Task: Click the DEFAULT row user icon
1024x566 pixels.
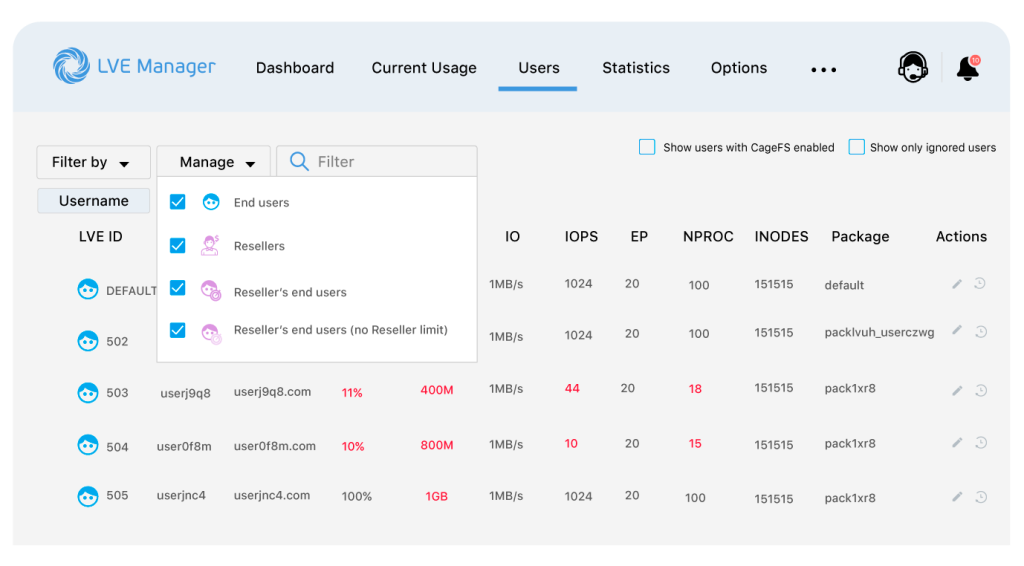Action: click(x=88, y=289)
